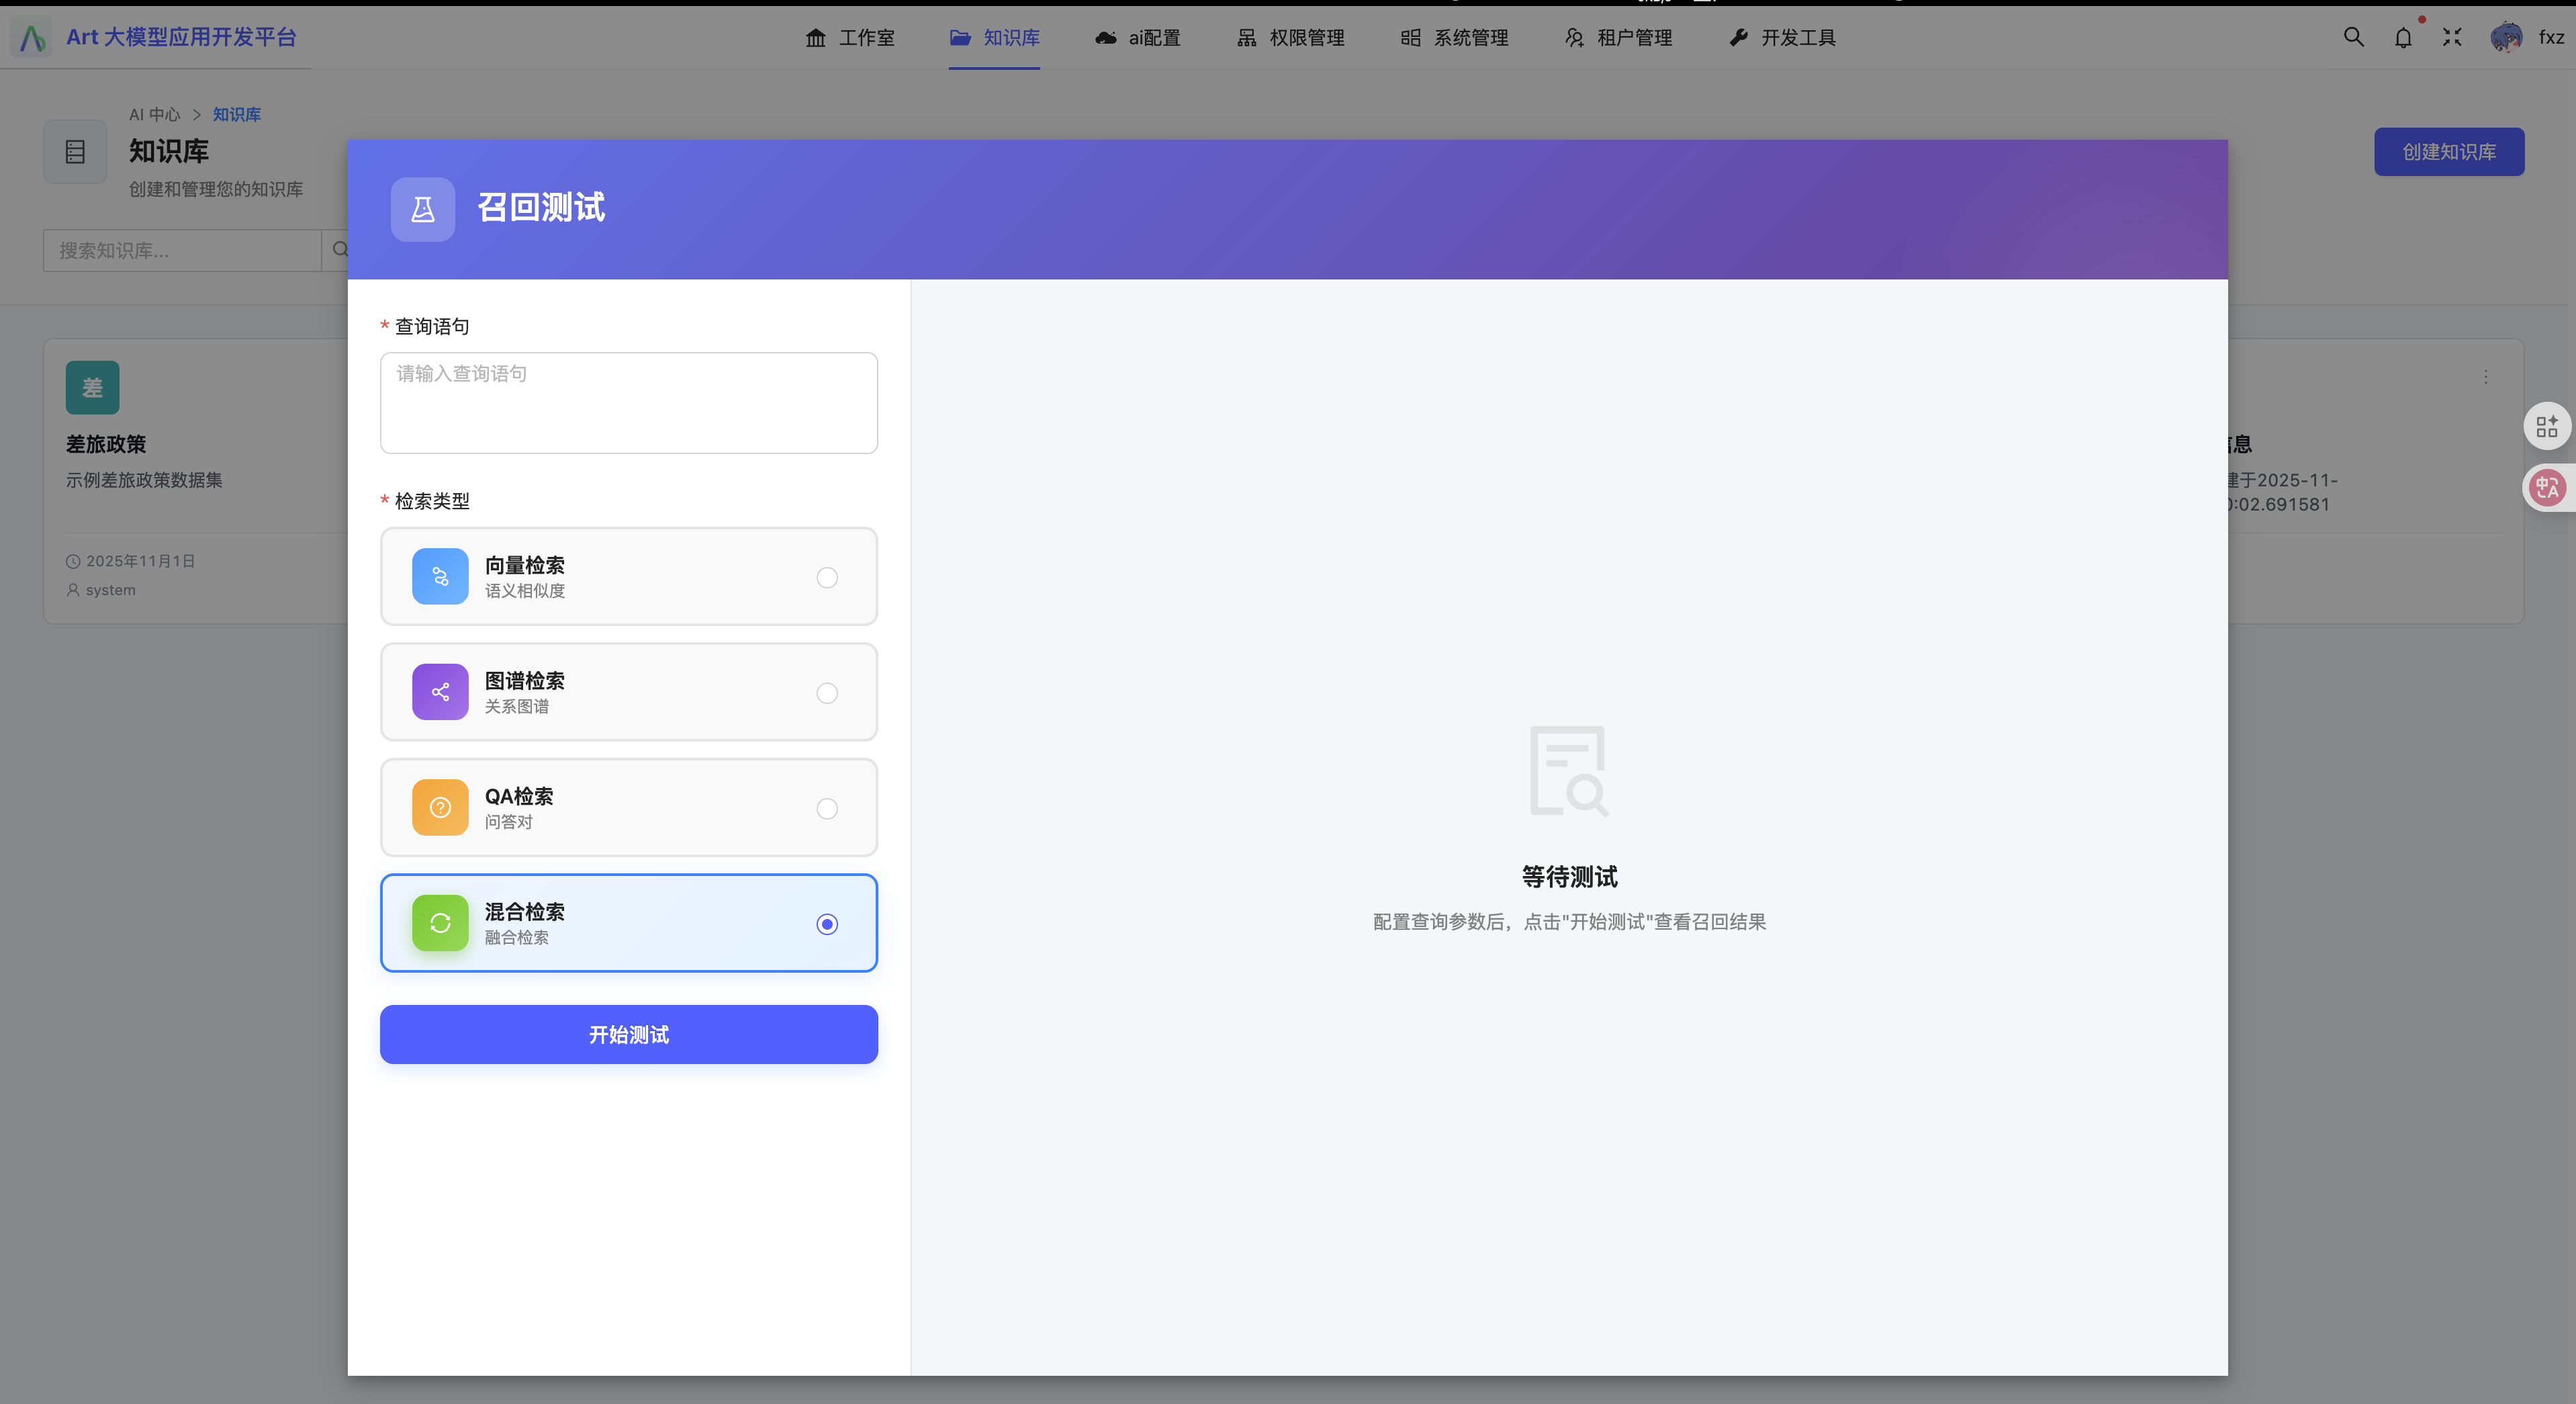Click the grid-plus floating widget icon
The image size is (2576, 1404).
[x=2547, y=427]
